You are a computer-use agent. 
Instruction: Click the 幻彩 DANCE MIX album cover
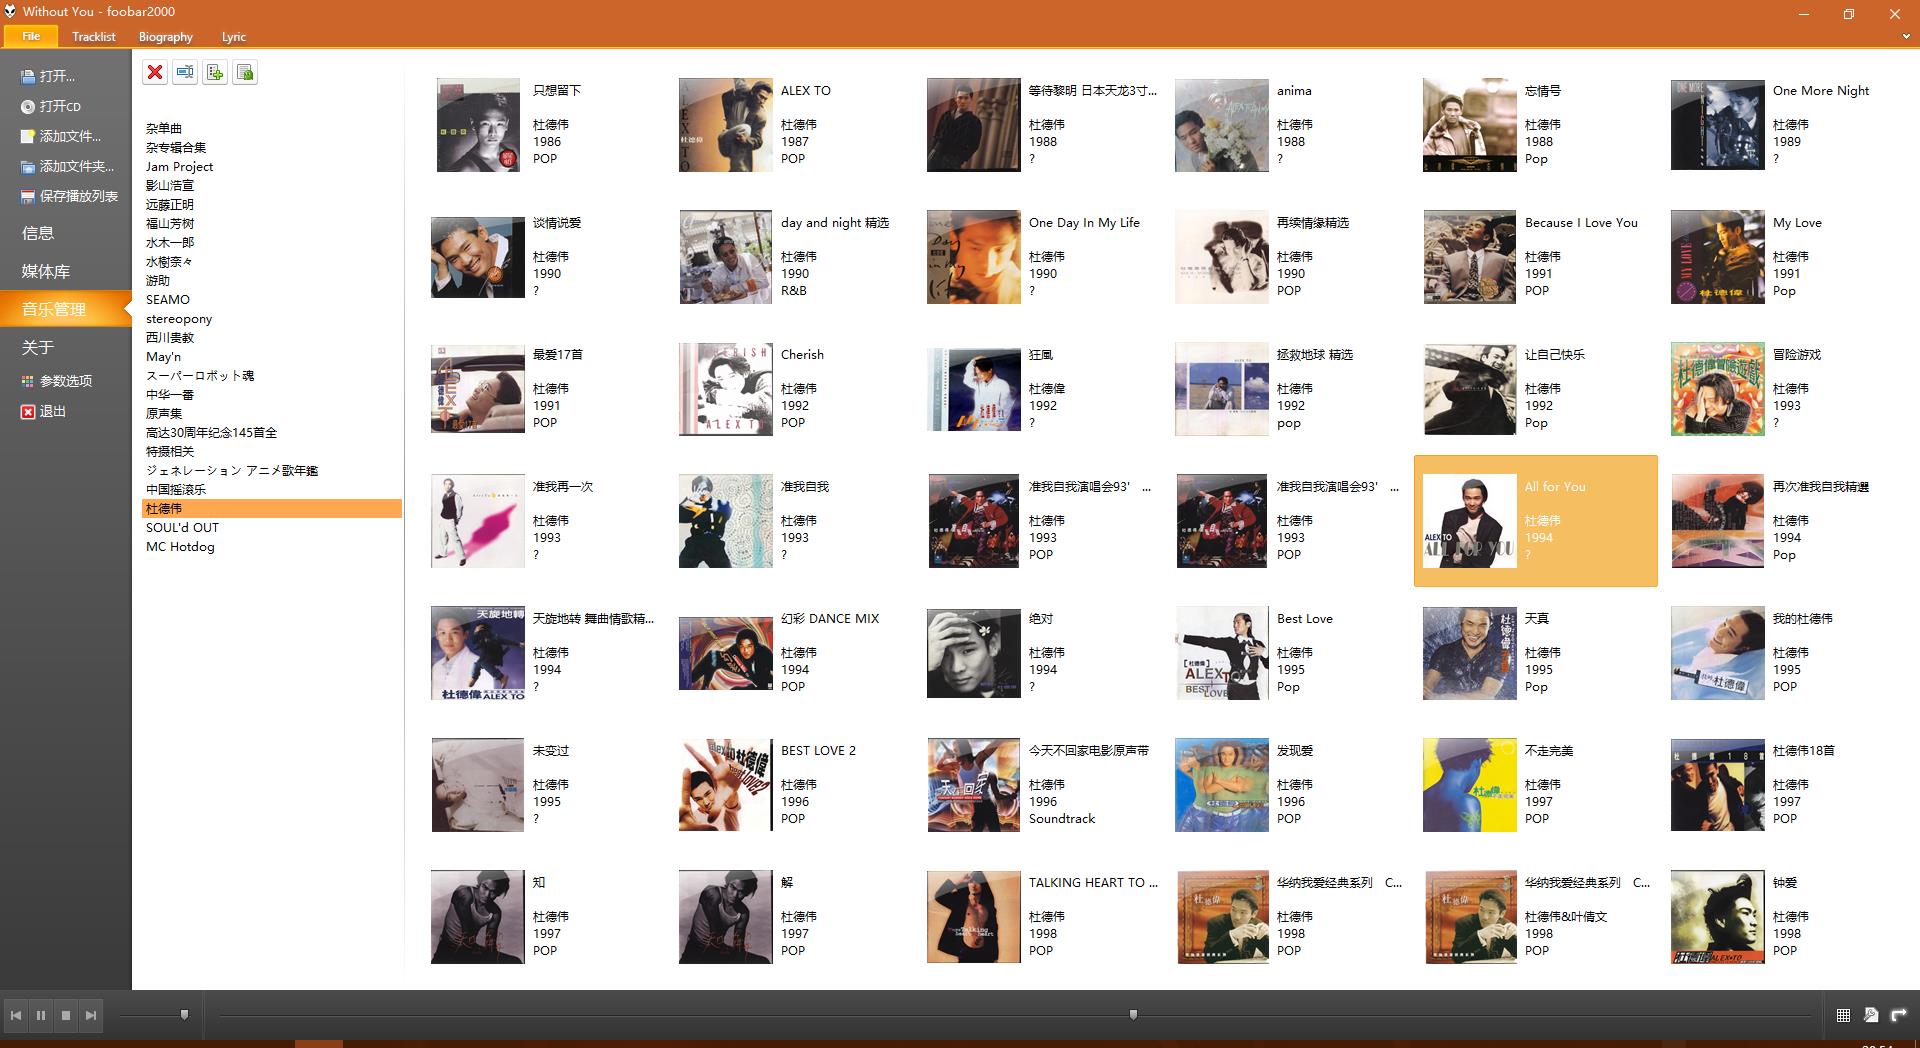(x=726, y=653)
